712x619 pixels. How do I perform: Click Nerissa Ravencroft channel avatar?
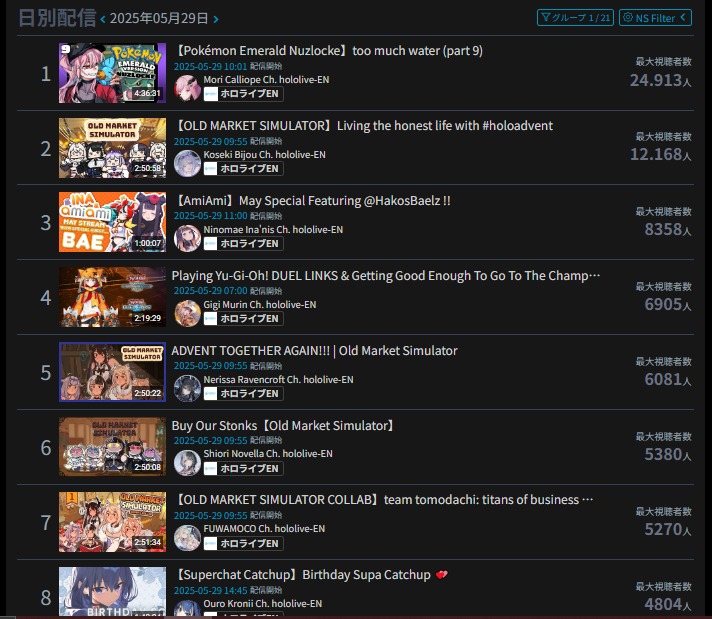point(187,387)
